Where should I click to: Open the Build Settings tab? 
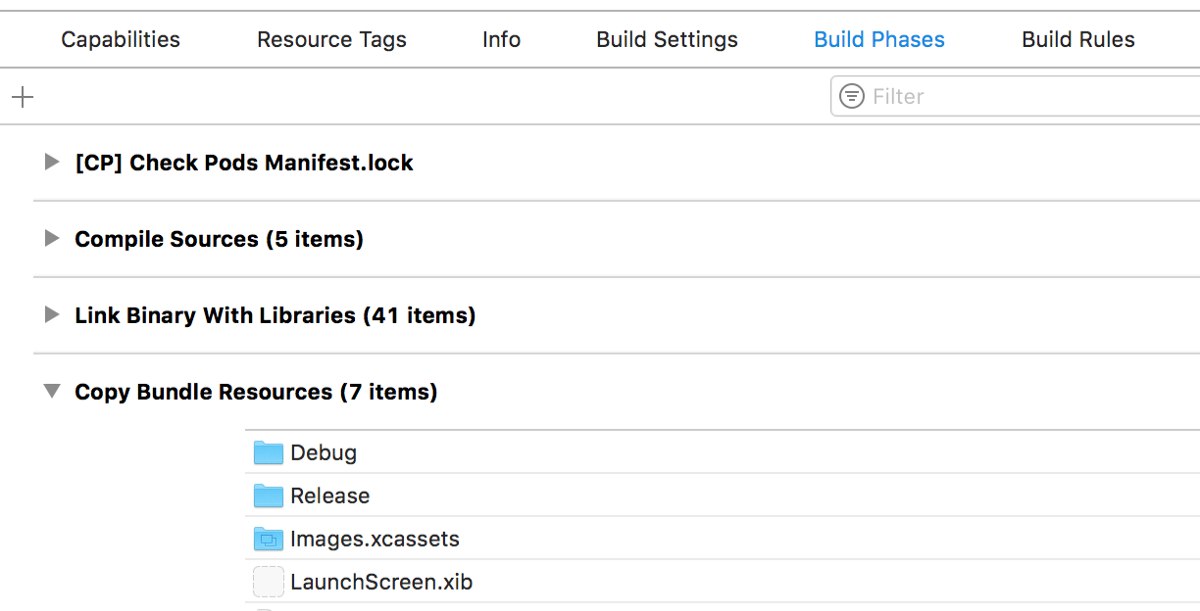667,40
